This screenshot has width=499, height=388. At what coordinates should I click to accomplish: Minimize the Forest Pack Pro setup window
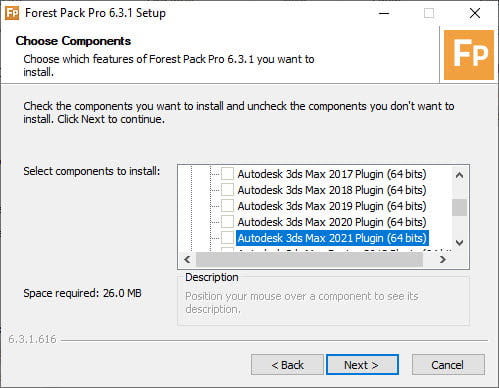pos(384,13)
